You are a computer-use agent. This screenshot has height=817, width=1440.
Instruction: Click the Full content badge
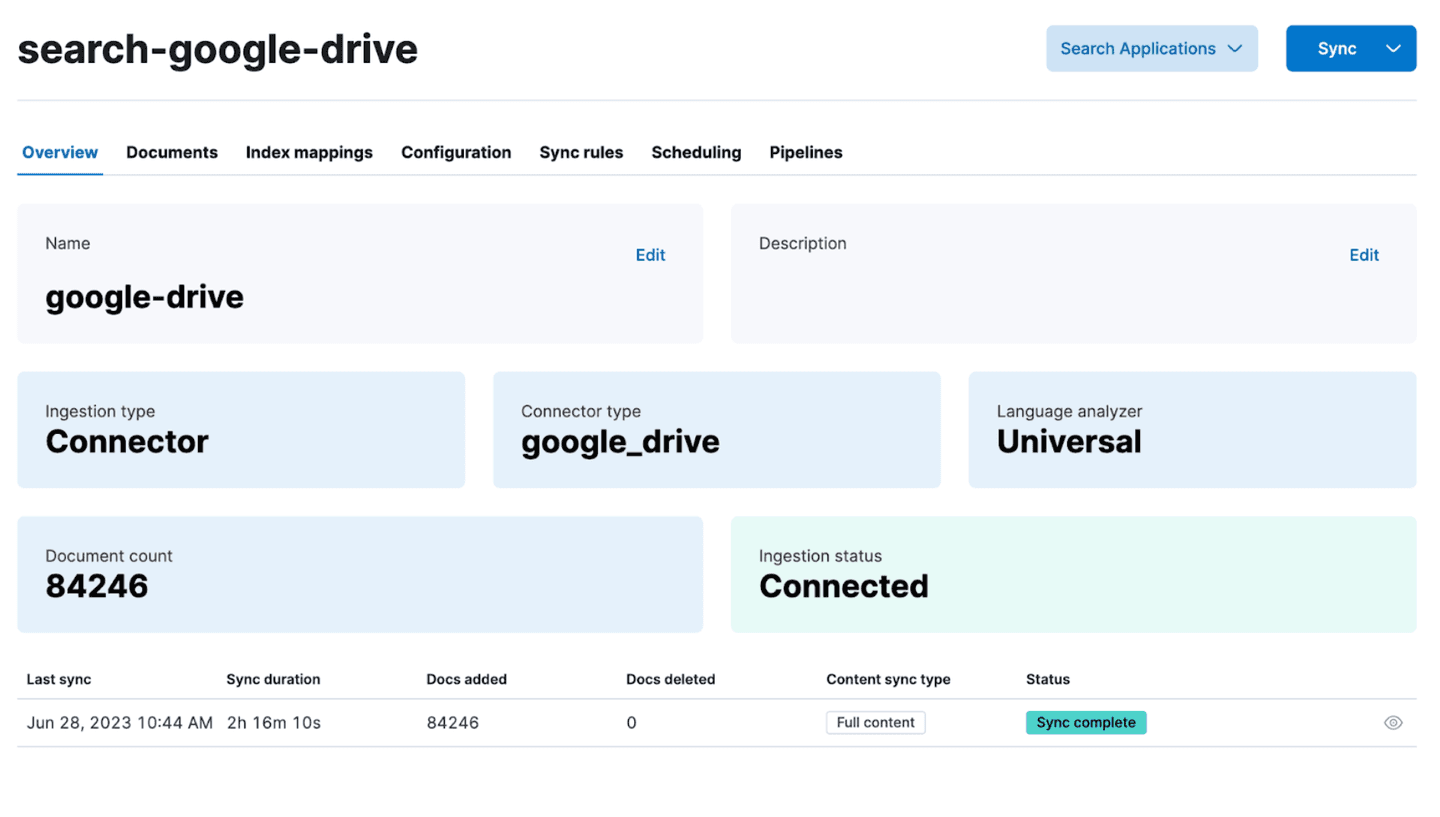click(x=875, y=722)
